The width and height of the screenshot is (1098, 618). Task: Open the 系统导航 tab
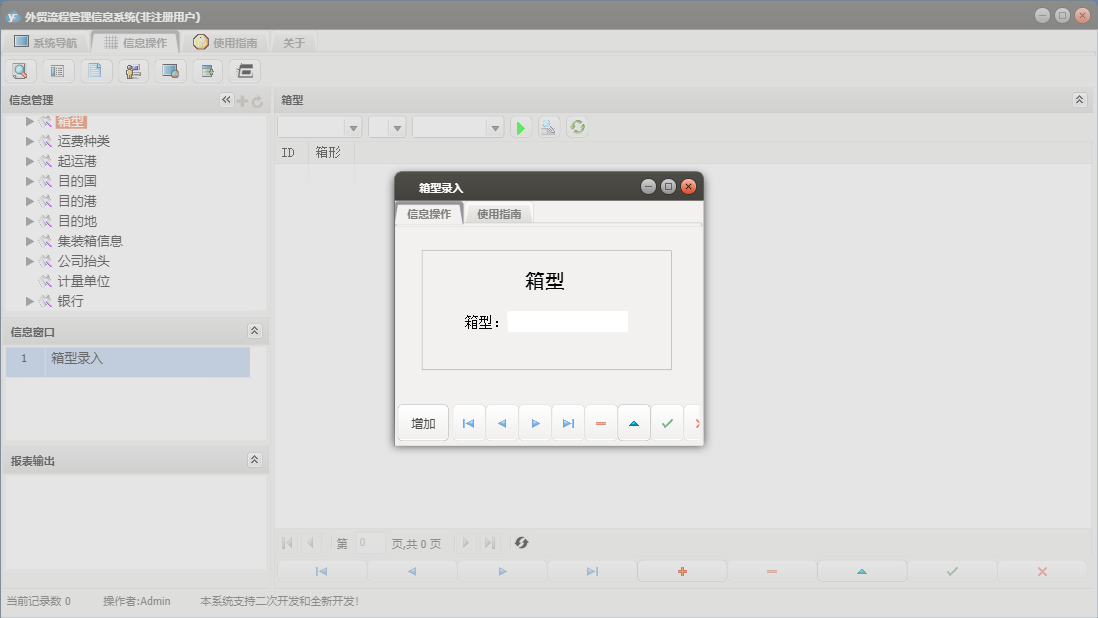[x=45, y=42]
